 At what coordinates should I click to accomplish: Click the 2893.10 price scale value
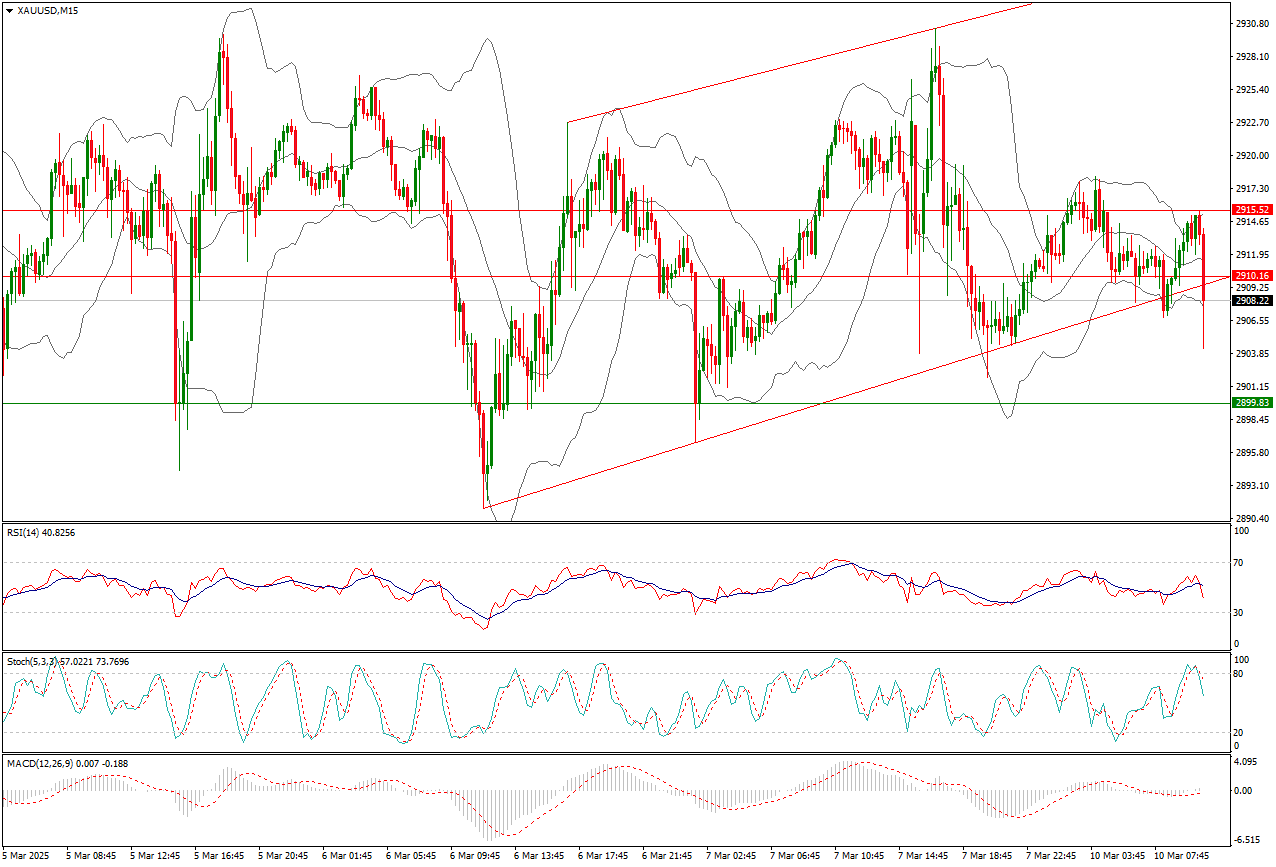pos(1254,486)
